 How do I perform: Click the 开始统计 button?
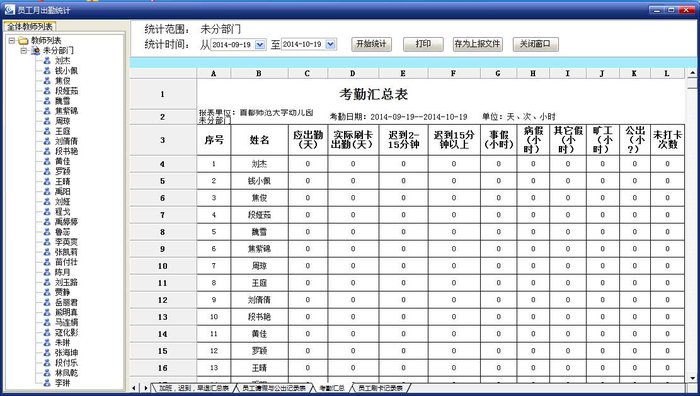371,44
